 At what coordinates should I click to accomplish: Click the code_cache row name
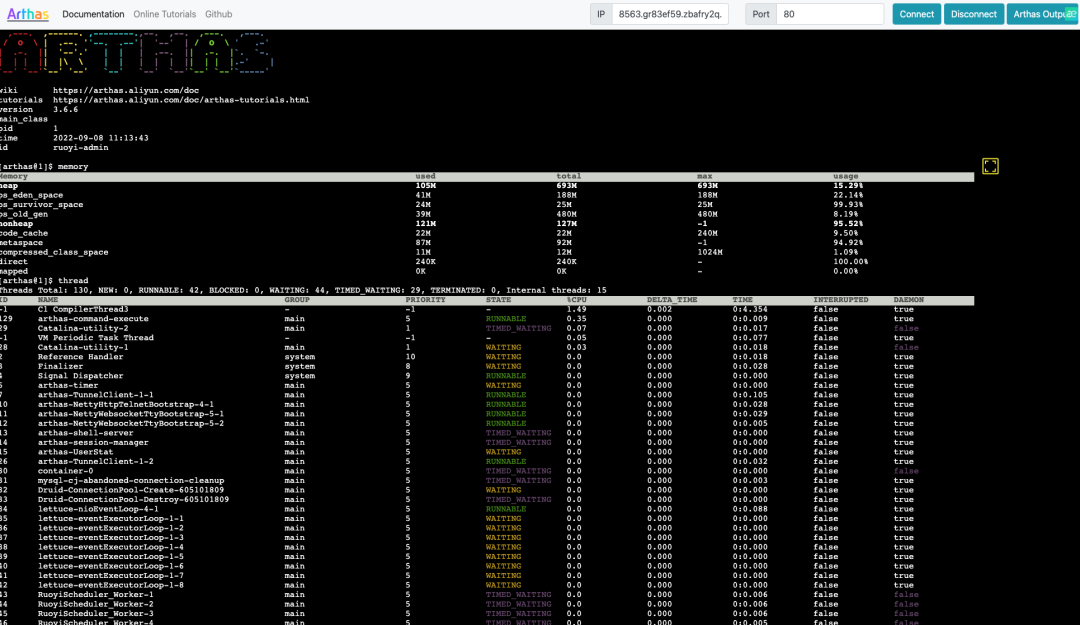coord(24,233)
